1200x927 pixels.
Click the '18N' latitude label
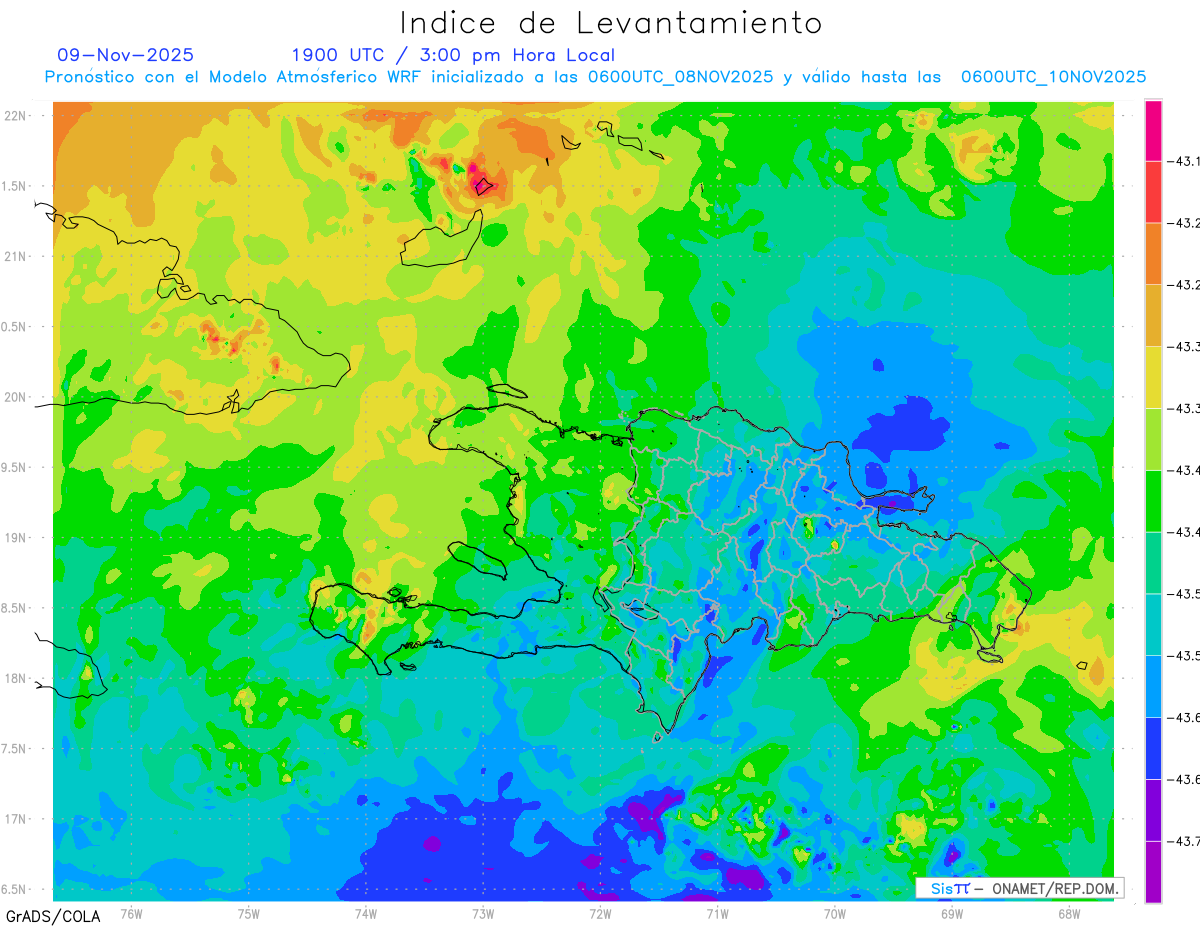pyautogui.click(x=15, y=678)
